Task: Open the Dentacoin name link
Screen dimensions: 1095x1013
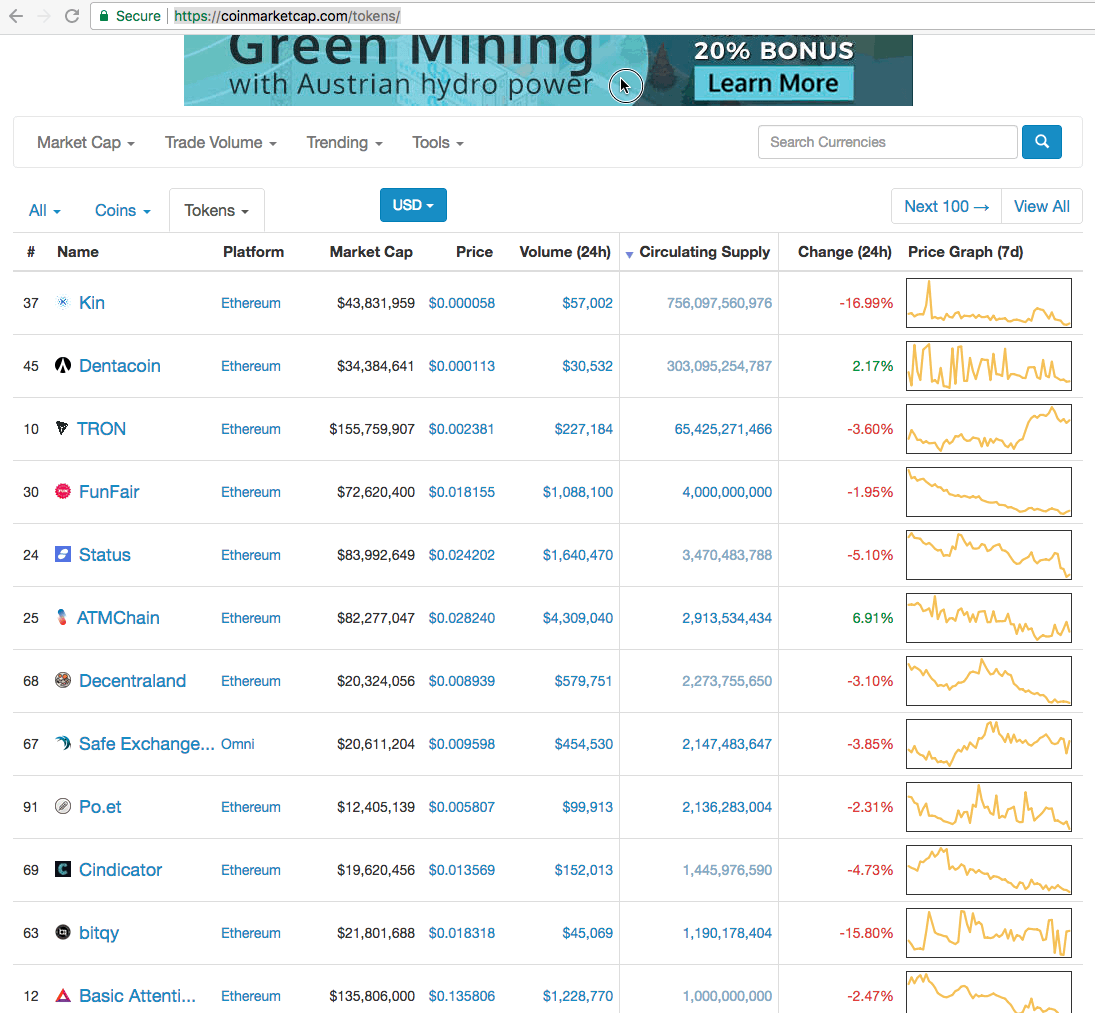Action: coord(119,365)
